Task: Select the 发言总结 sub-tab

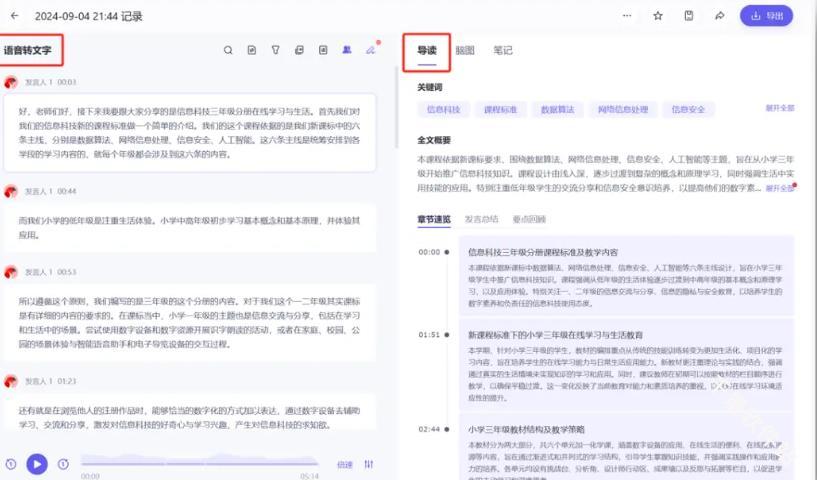Action: [482, 219]
